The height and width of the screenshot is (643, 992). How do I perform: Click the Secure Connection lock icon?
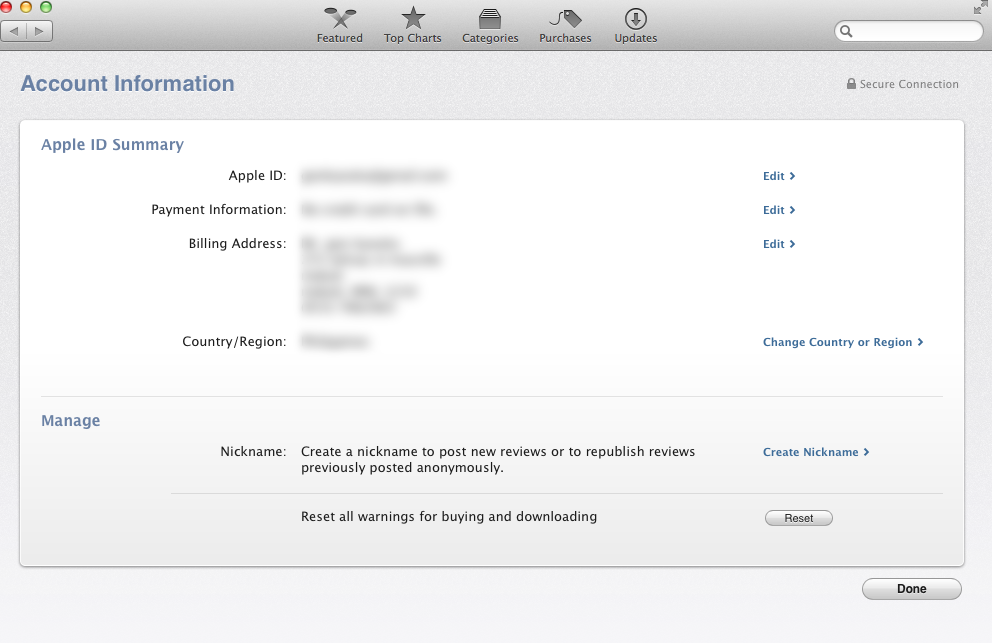point(851,84)
